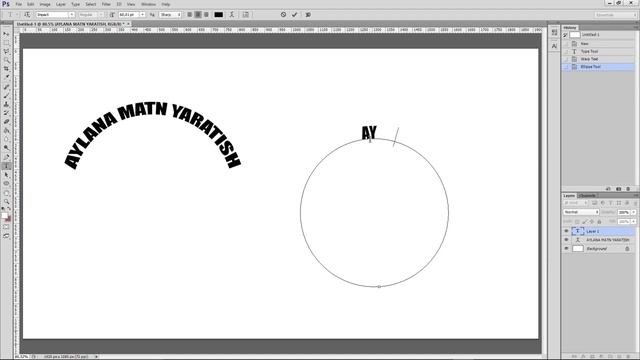Image resolution: width=640 pixels, height=360 pixels.
Task: Select the Quick Selection tool
Action: (6, 60)
